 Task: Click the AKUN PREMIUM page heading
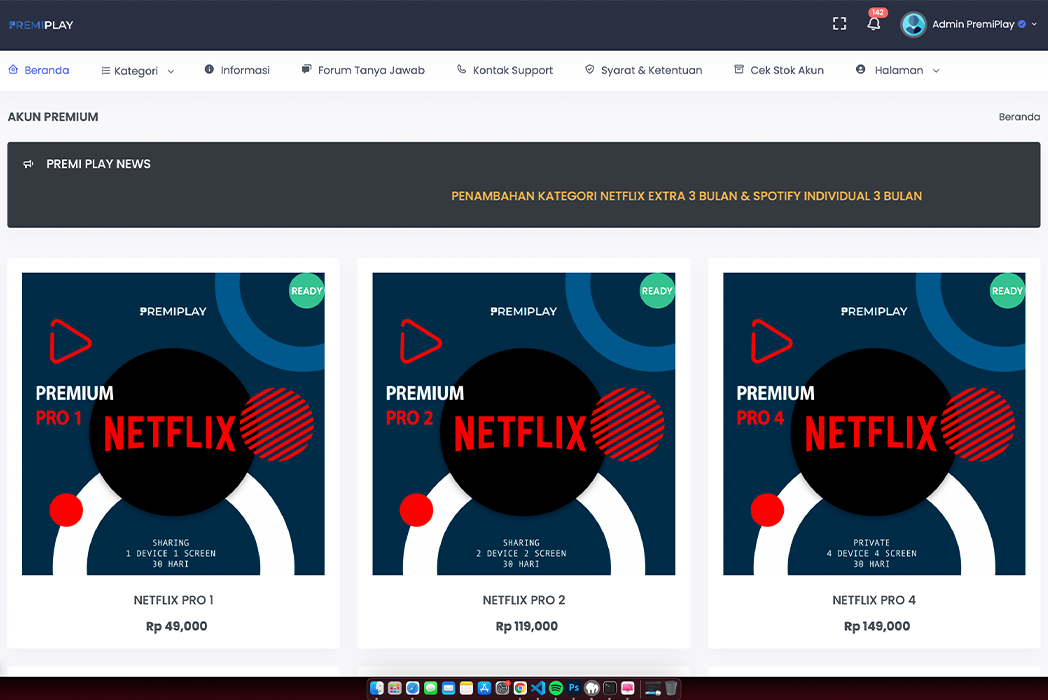pyautogui.click(x=53, y=117)
